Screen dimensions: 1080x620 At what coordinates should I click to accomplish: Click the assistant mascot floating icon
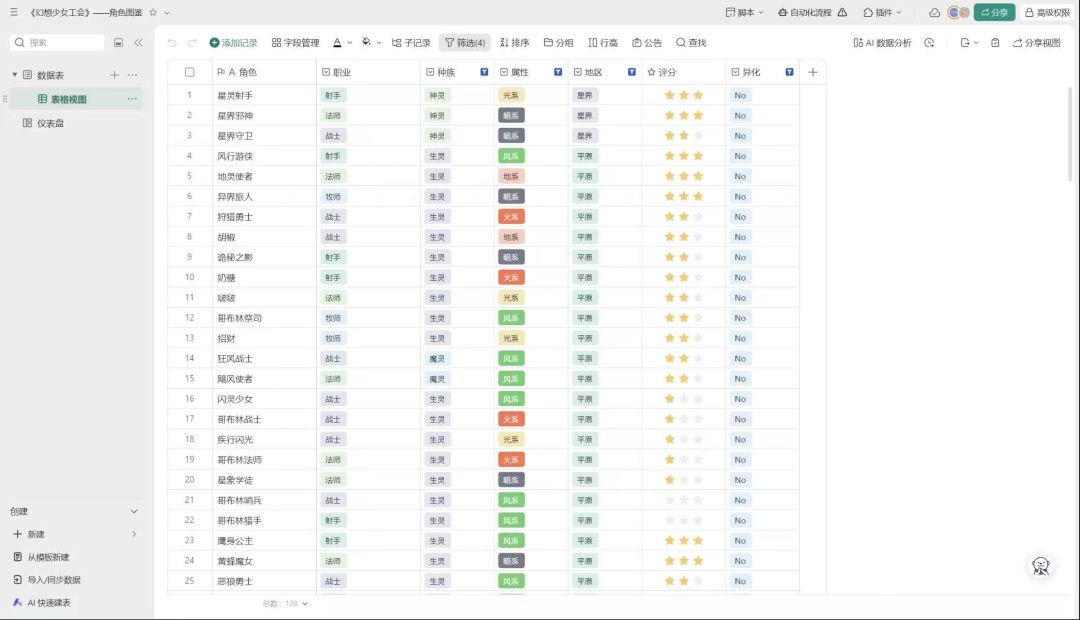(x=1041, y=566)
